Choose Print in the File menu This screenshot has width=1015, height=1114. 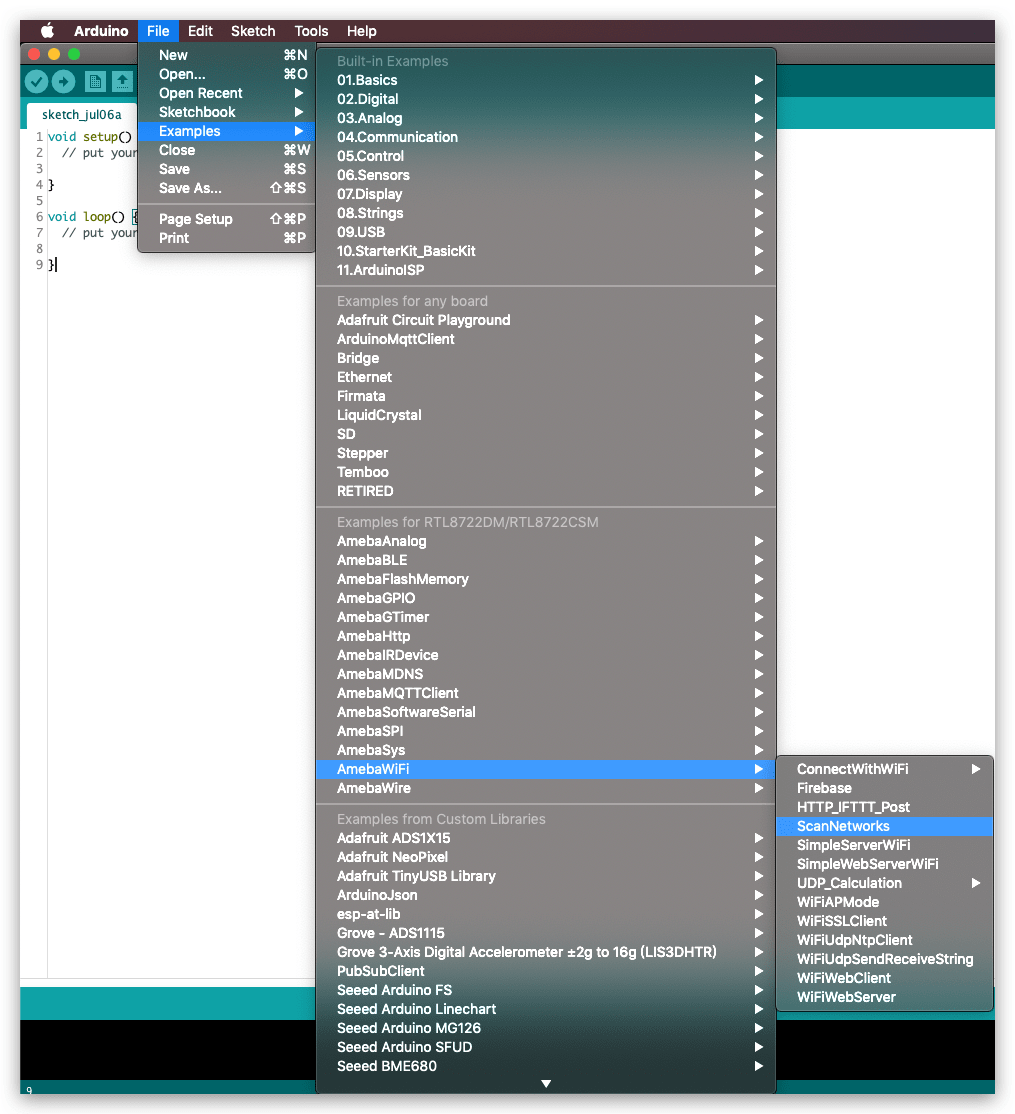pyautogui.click(x=226, y=238)
